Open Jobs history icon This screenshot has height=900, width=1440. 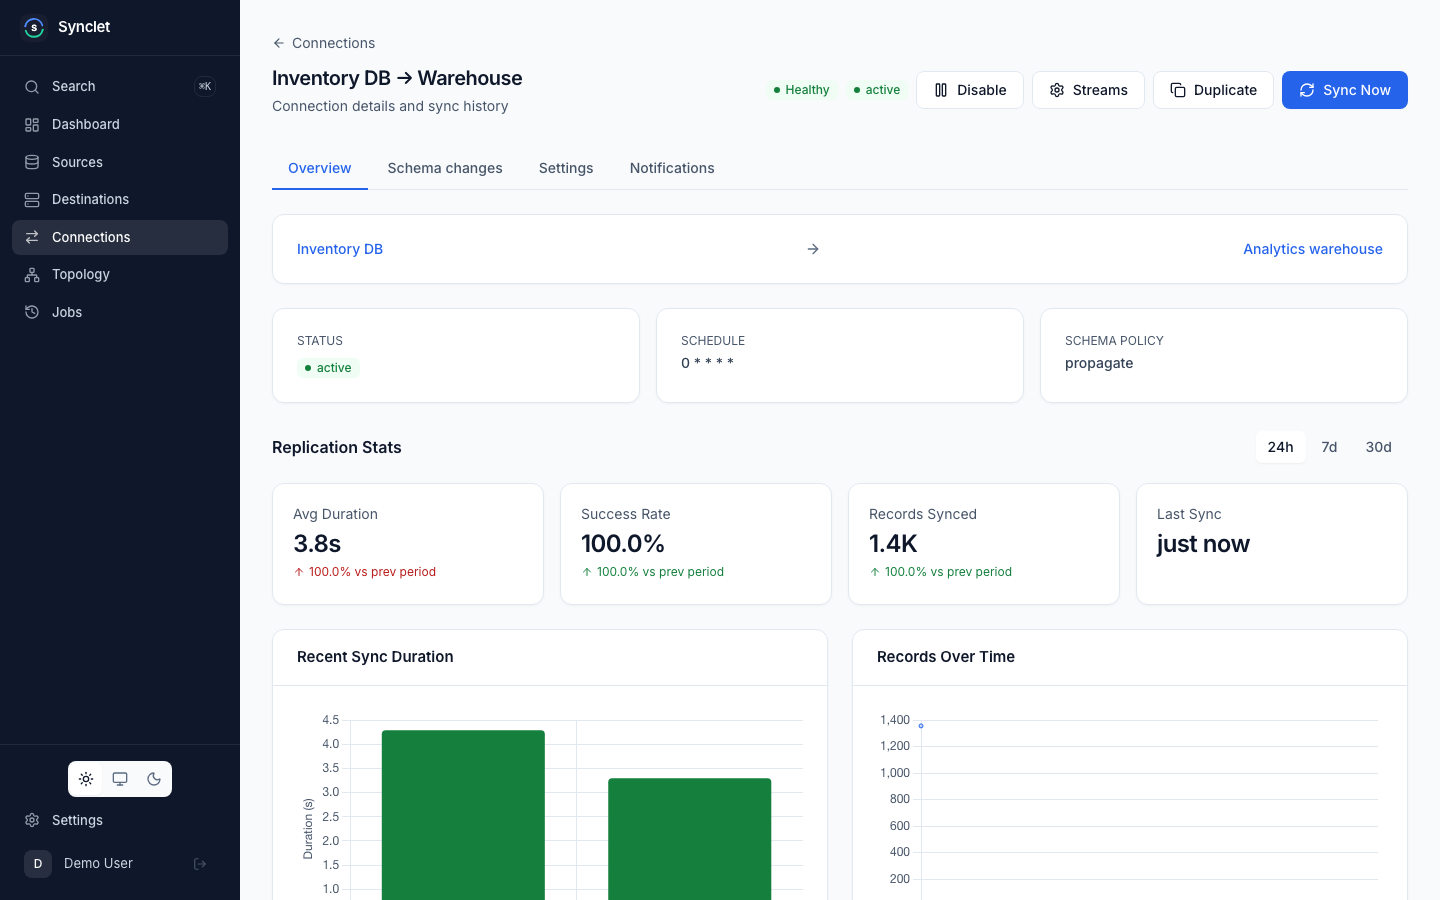pyautogui.click(x=32, y=312)
